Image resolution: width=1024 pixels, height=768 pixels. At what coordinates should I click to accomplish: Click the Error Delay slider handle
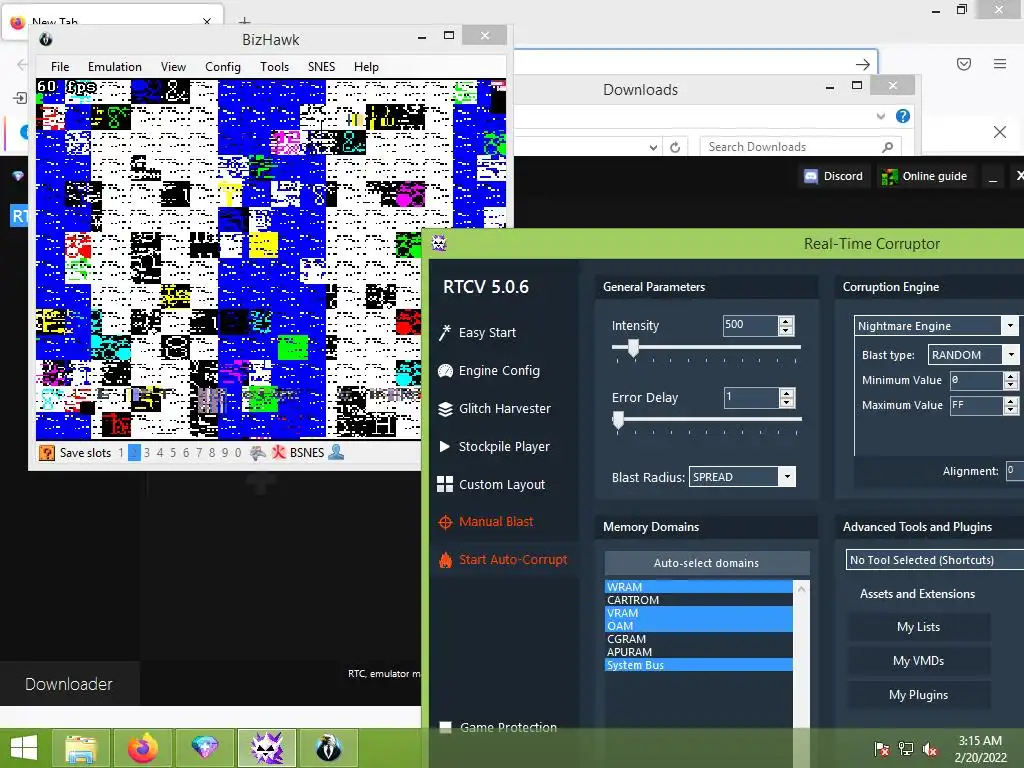click(618, 420)
